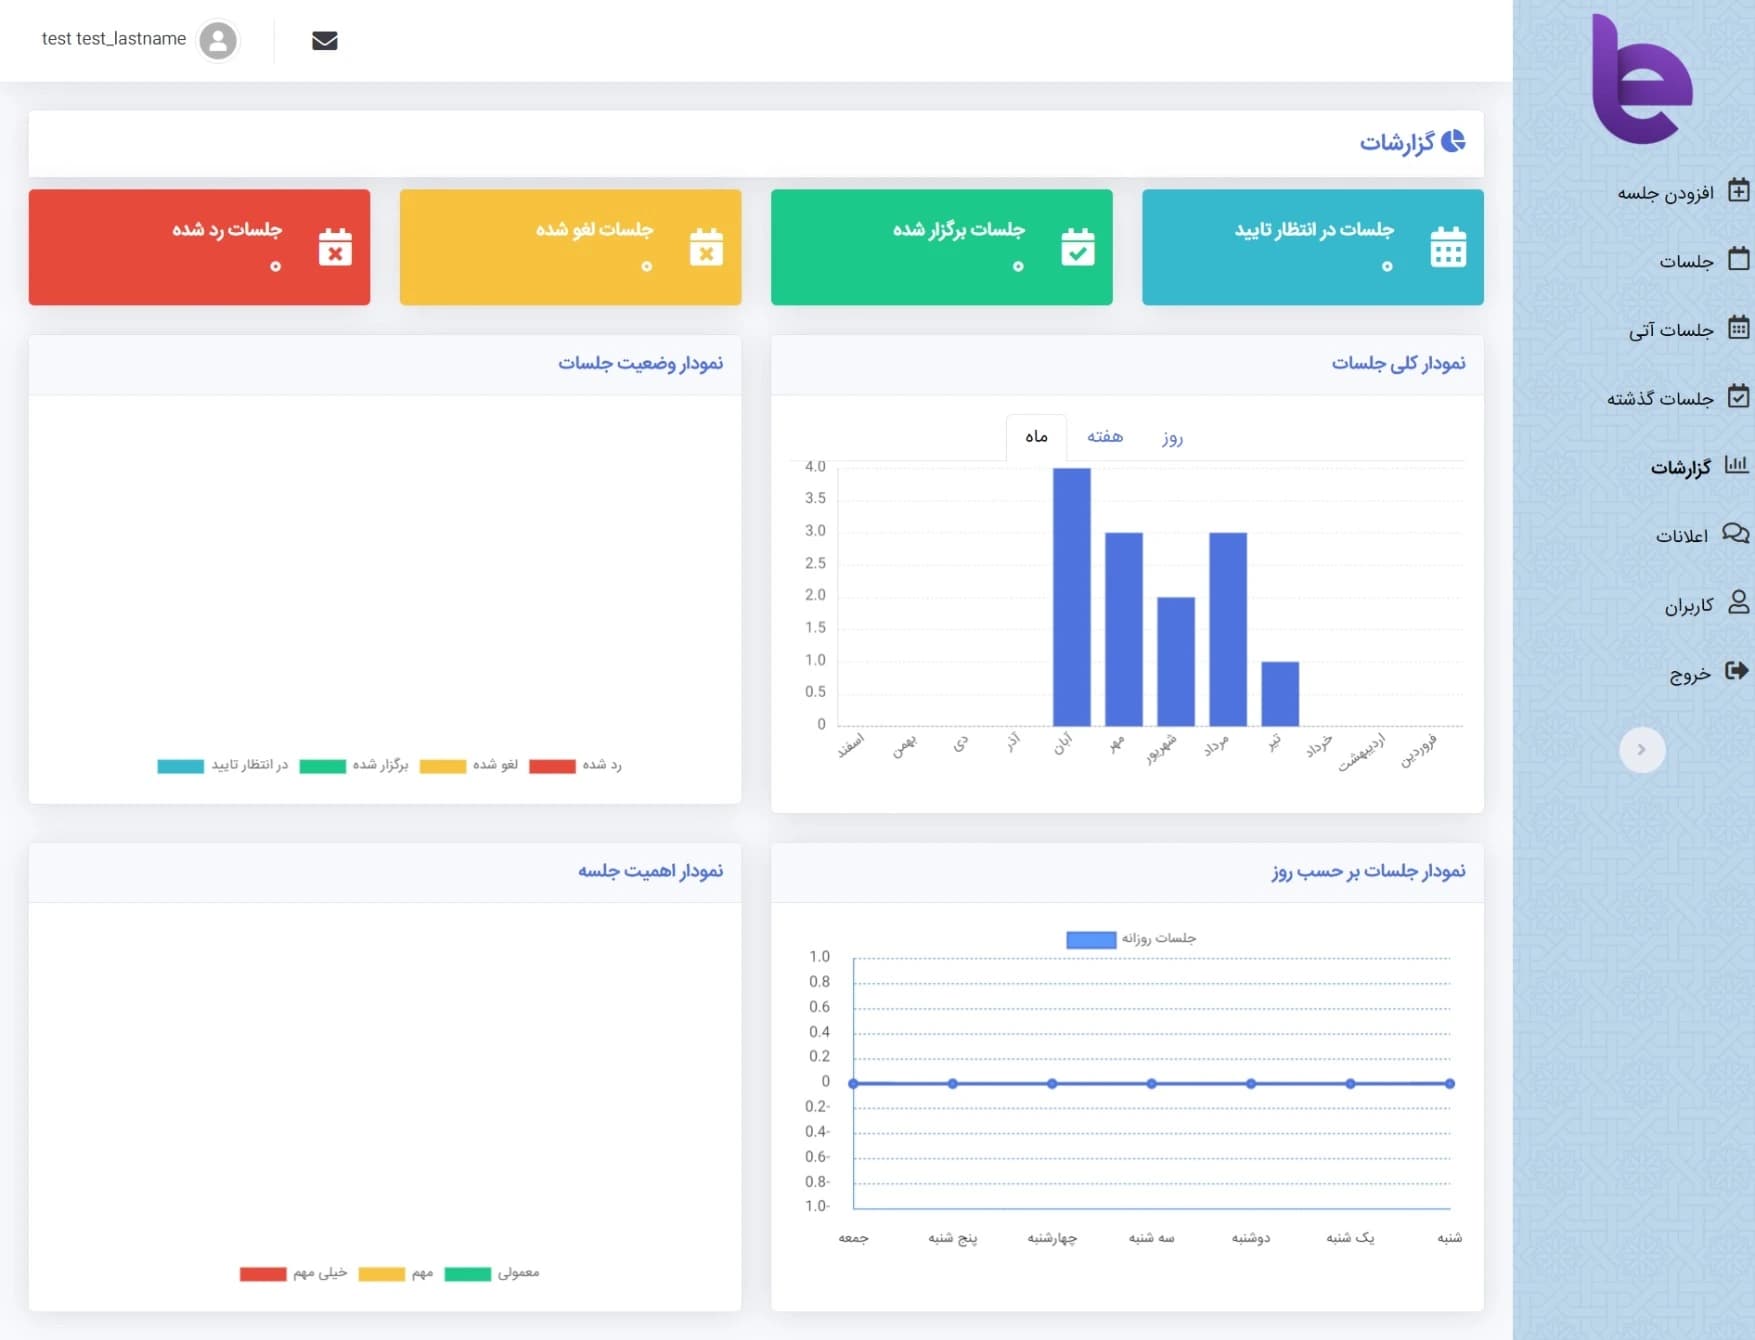Click the Upcoming Meetings calendar grid icon
Image resolution: width=1755 pixels, height=1340 pixels.
pos(1738,328)
